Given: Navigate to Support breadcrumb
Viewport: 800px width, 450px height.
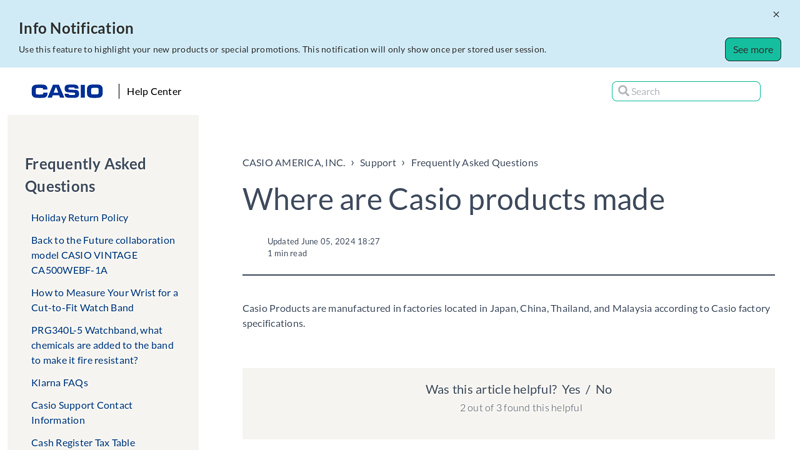Looking at the screenshot, I should (x=378, y=163).
